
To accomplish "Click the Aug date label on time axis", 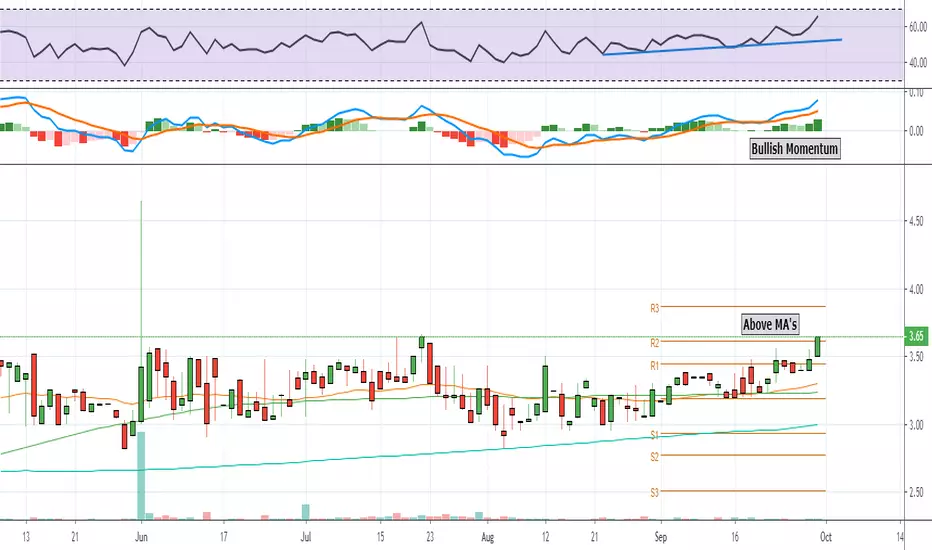I will (487, 538).
